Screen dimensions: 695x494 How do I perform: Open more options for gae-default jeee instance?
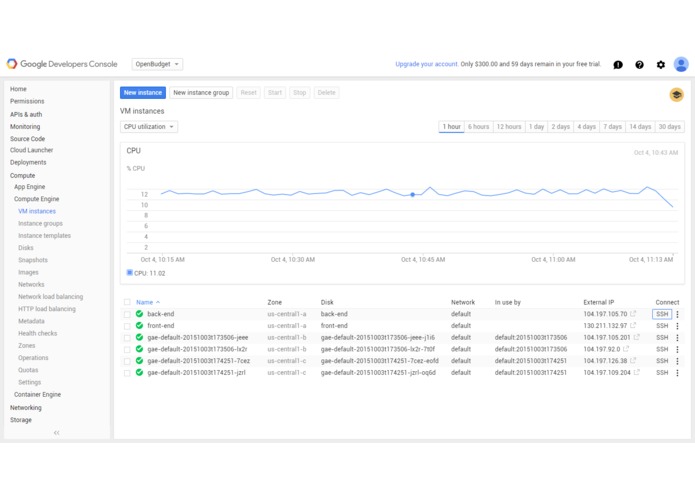coord(677,338)
